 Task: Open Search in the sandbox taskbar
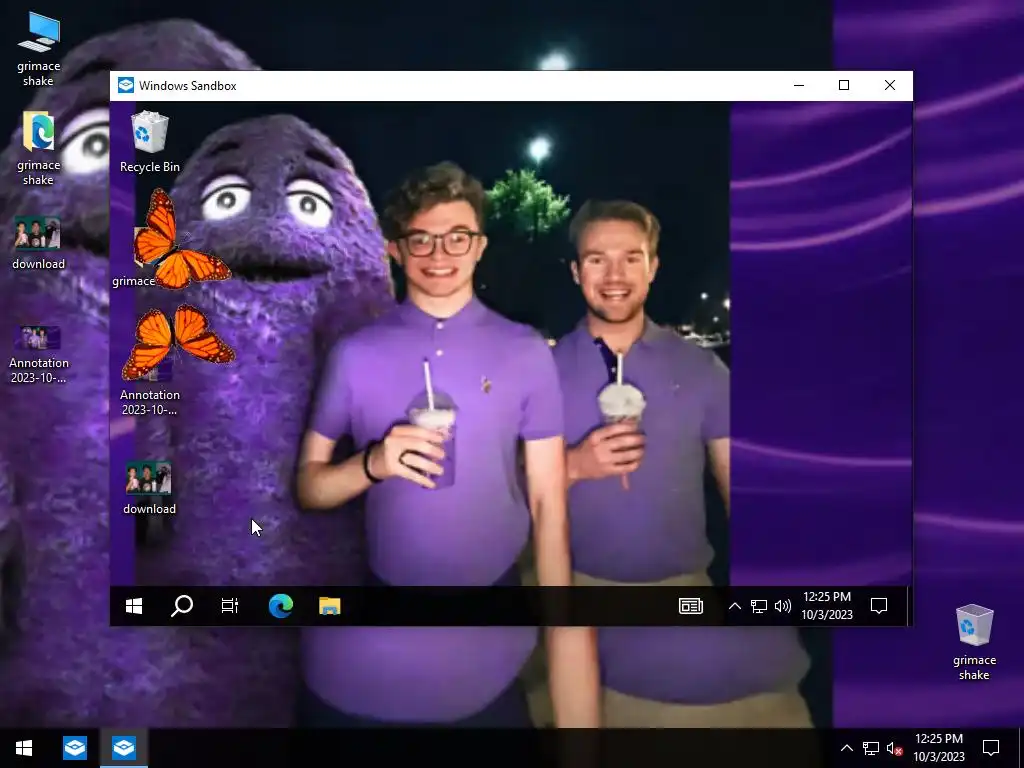pyautogui.click(x=182, y=606)
